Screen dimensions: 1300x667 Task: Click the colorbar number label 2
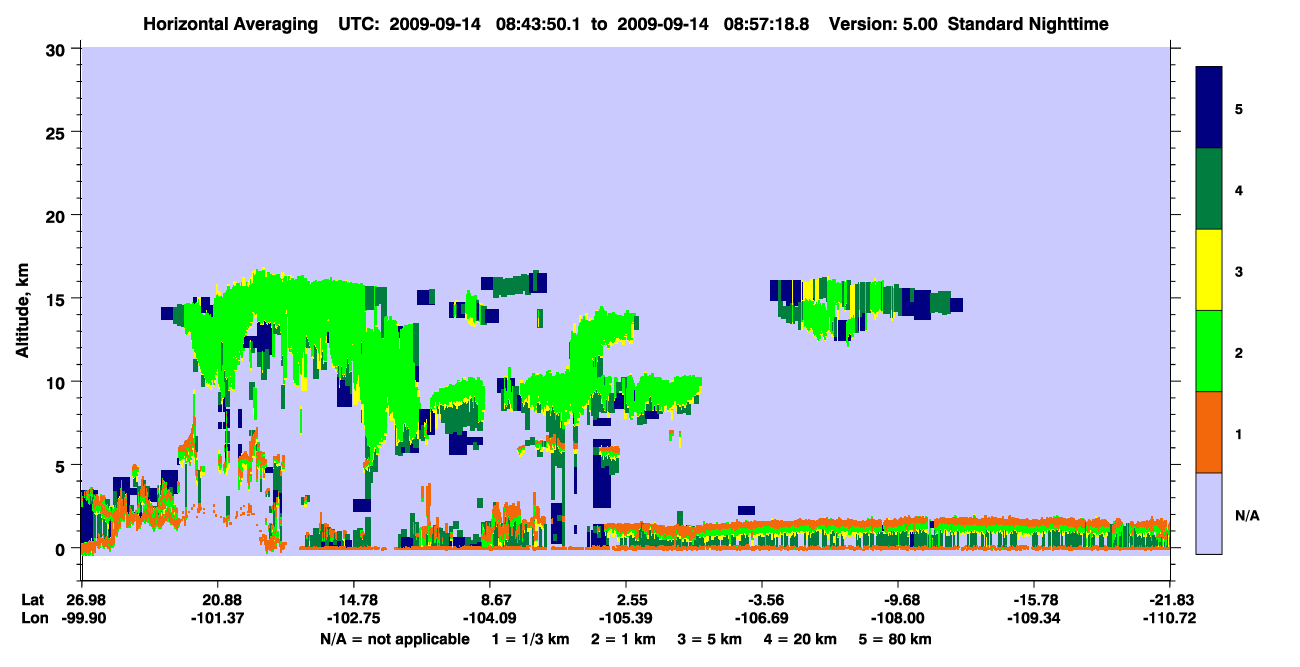click(1239, 352)
